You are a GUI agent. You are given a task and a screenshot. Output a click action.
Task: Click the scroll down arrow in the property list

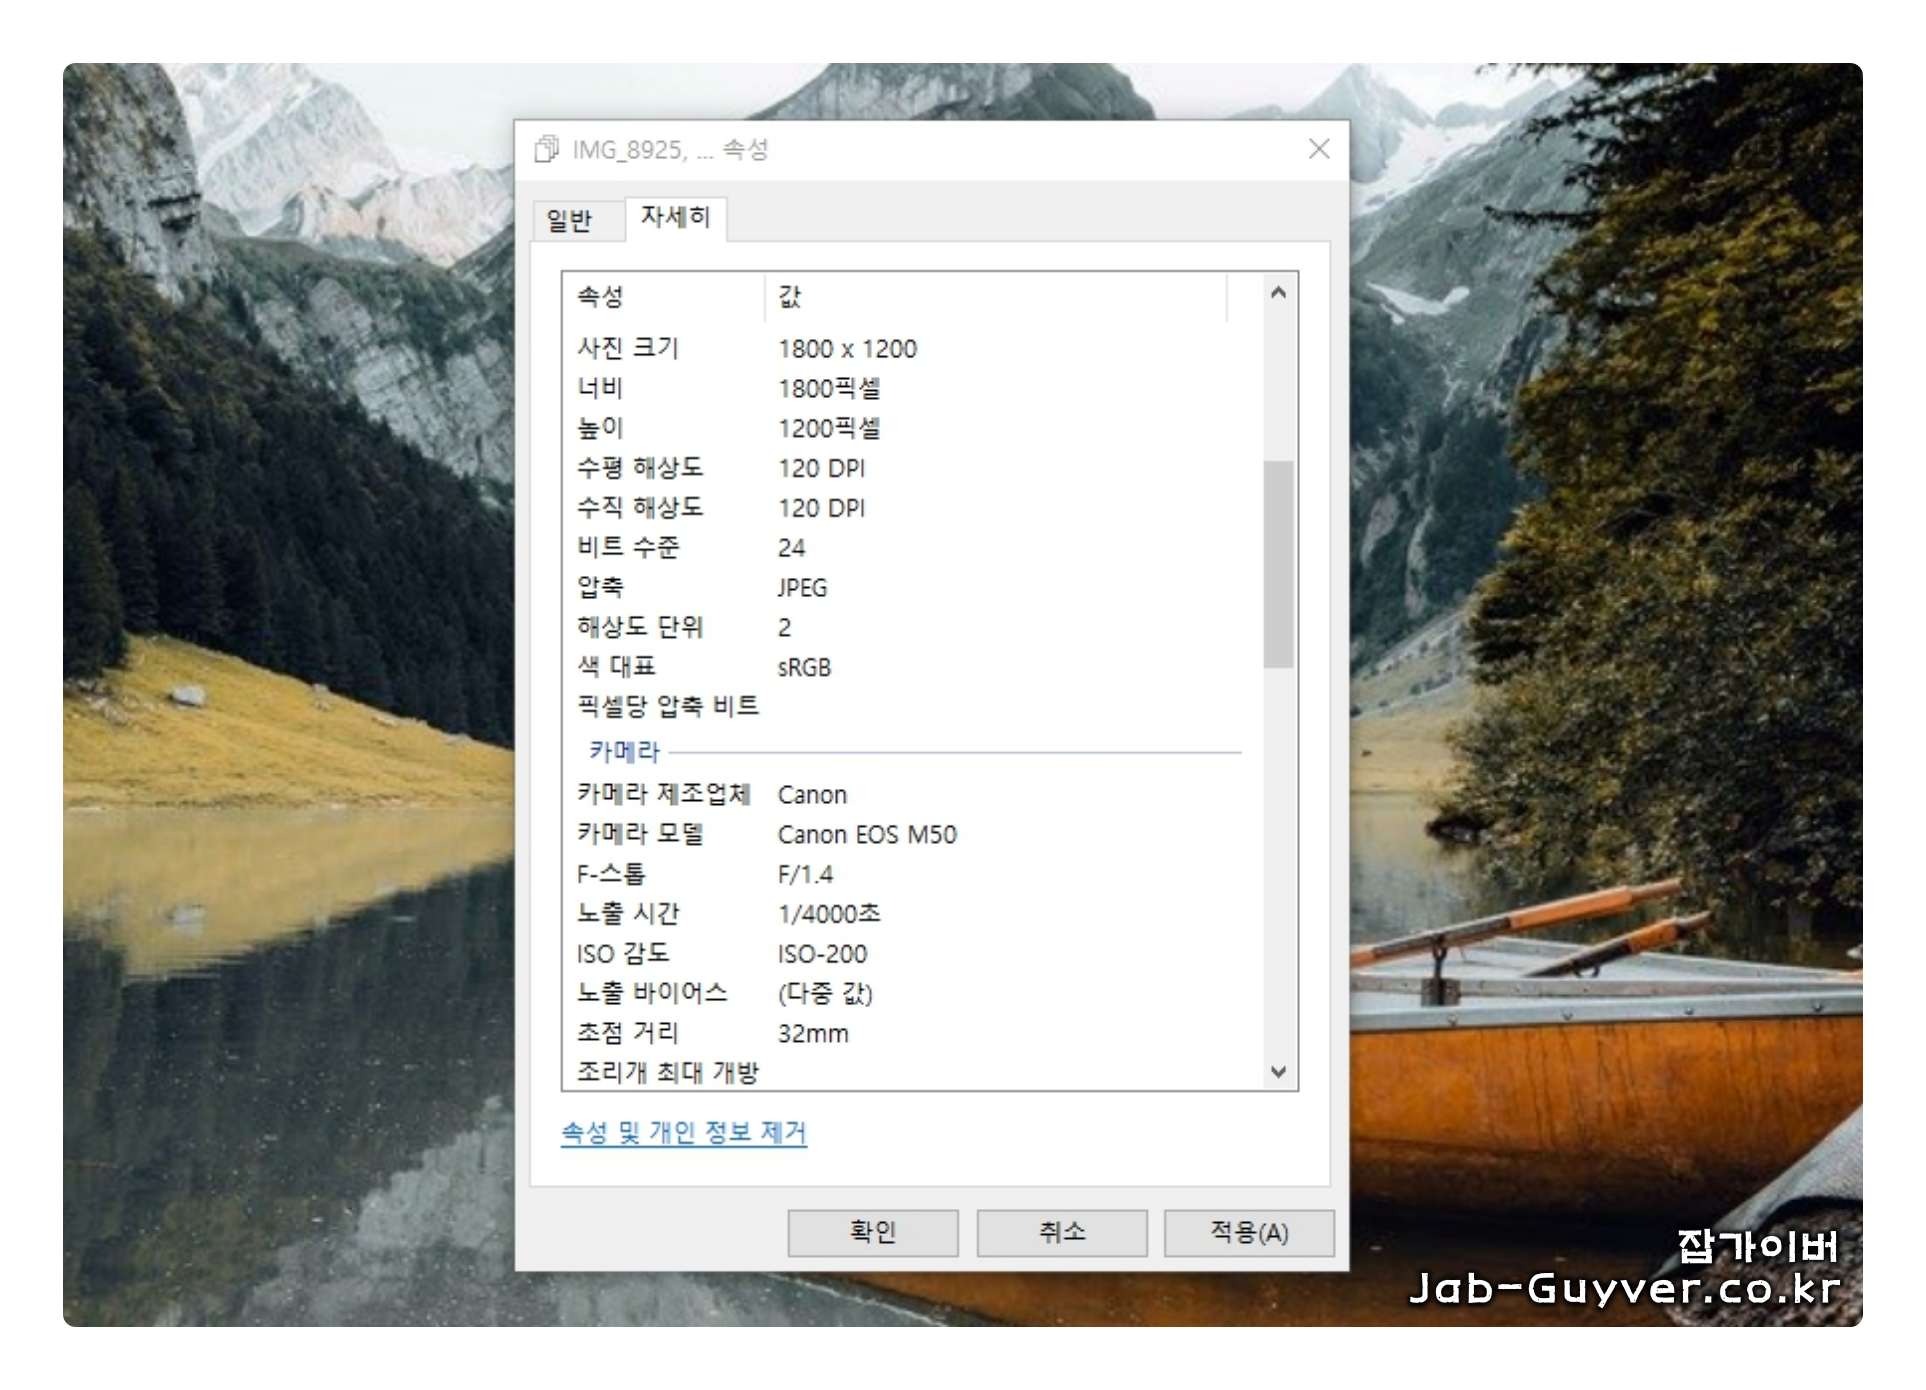click(1277, 1071)
